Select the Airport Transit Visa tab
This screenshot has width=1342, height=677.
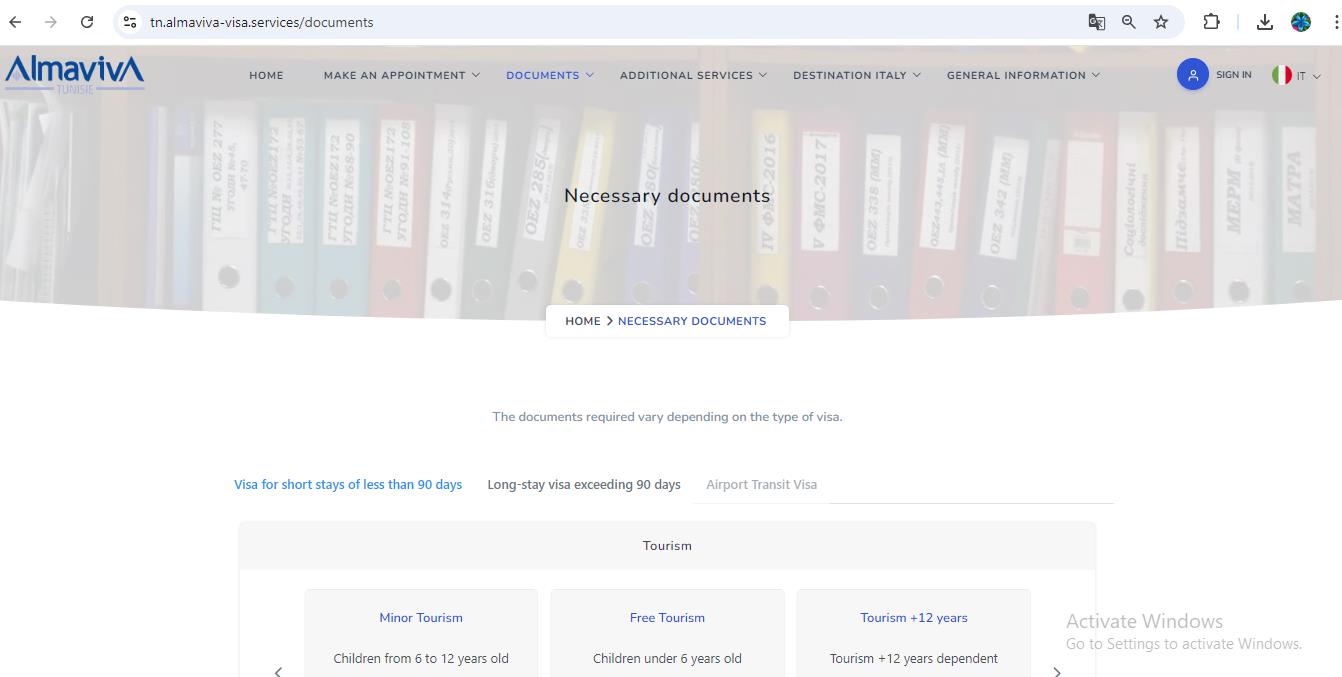761,485
